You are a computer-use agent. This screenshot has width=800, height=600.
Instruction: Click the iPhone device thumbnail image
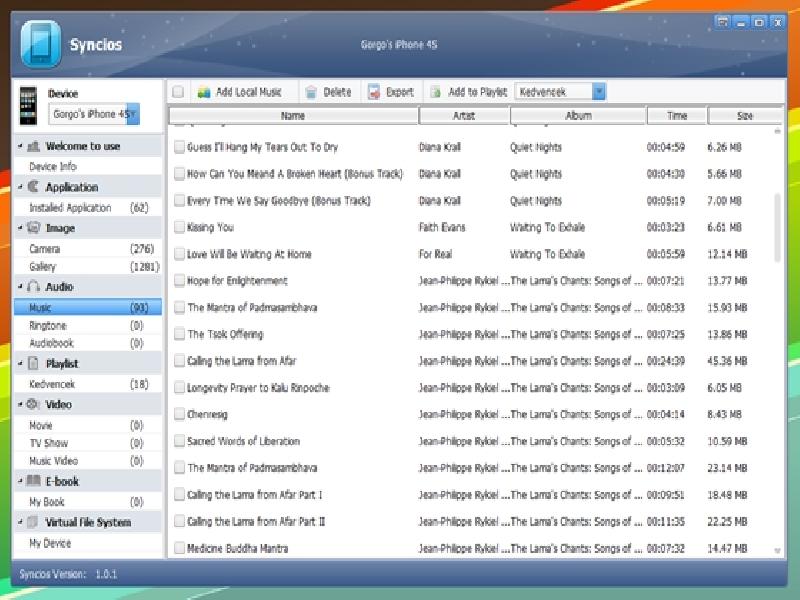click(x=29, y=106)
